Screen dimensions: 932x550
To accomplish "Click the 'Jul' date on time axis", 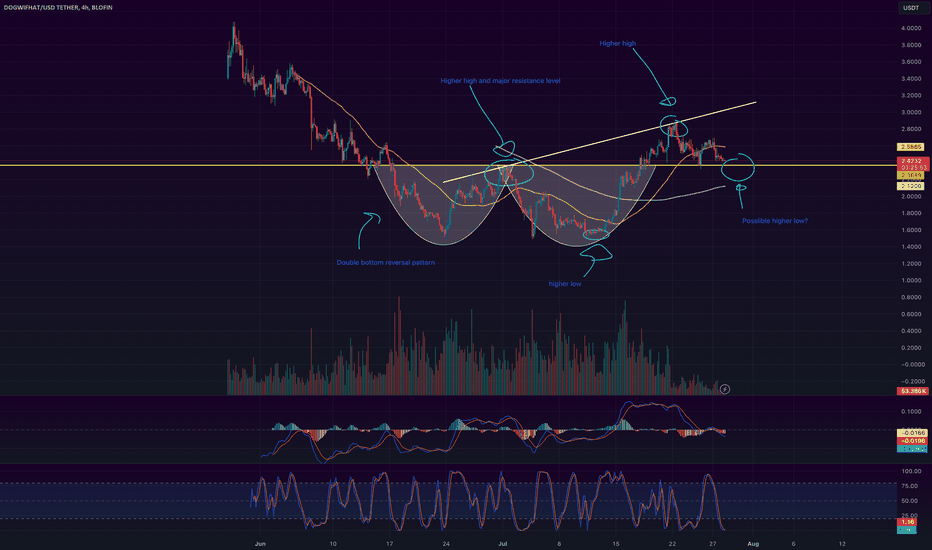I will click(x=503, y=543).
